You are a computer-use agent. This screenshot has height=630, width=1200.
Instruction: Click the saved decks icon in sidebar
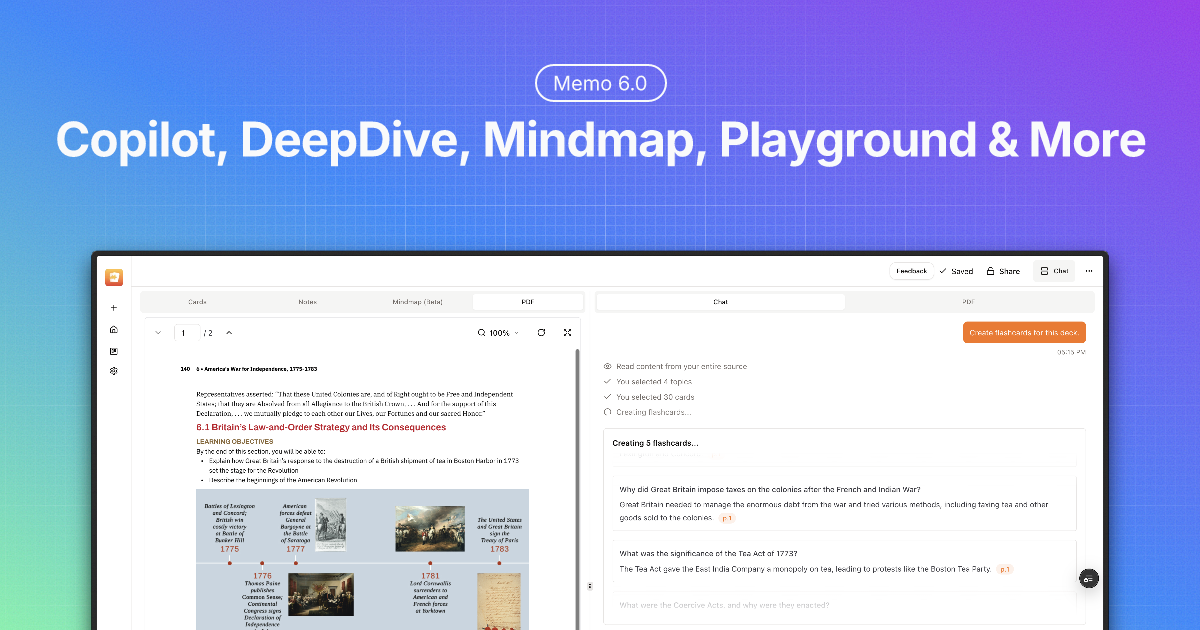click(x=114, y=350)
